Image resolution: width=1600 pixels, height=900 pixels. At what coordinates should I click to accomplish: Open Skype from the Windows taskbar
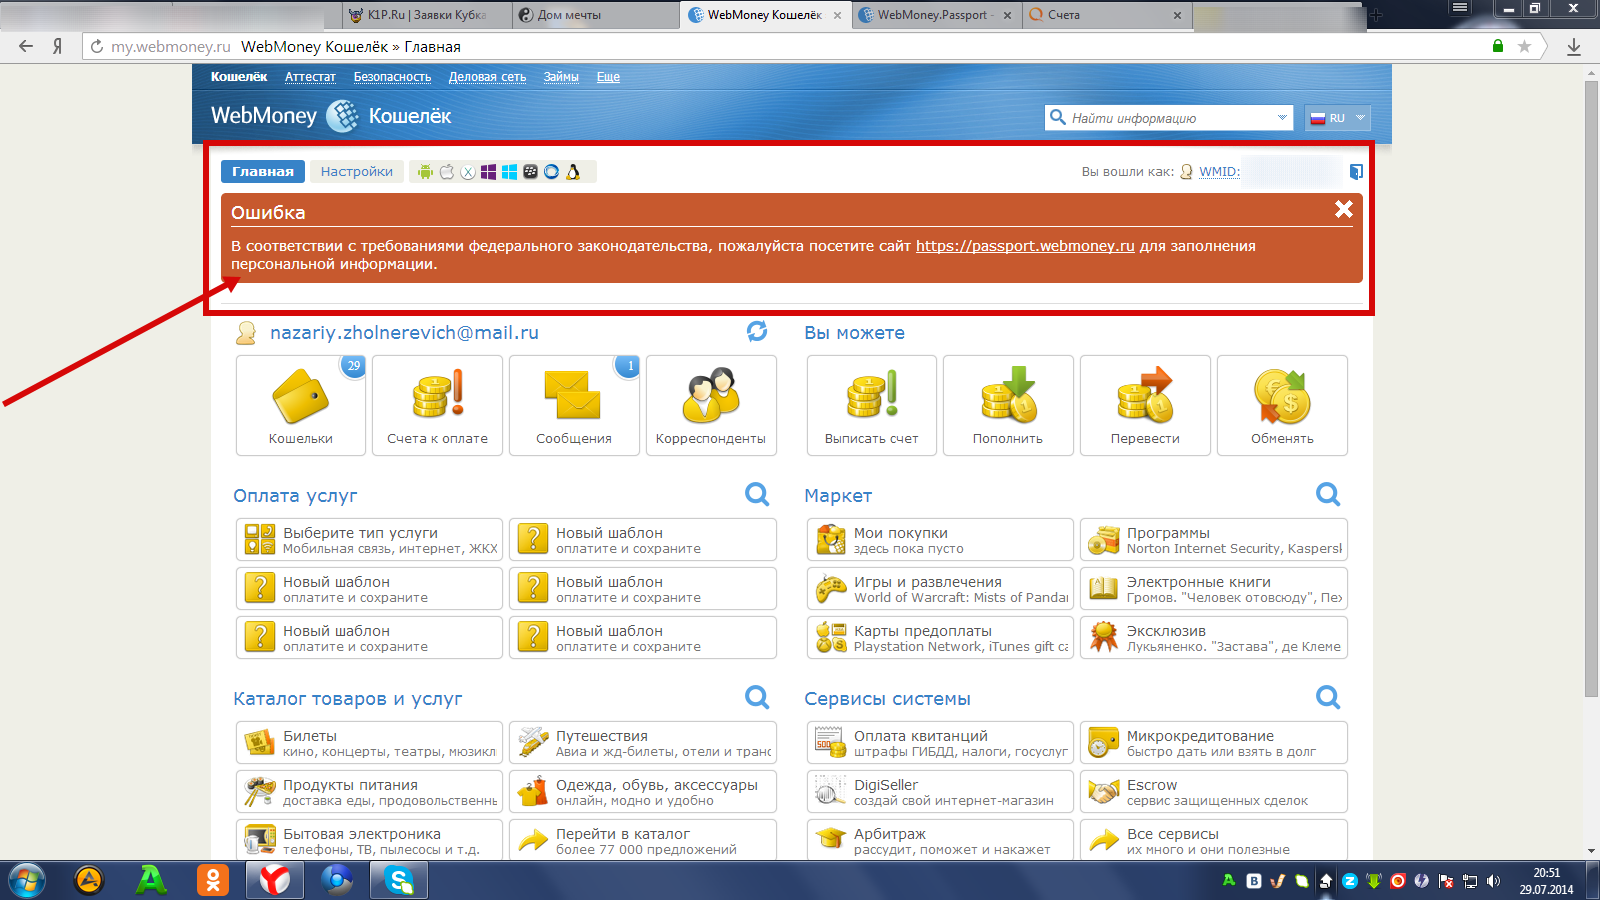coord(399,881)
